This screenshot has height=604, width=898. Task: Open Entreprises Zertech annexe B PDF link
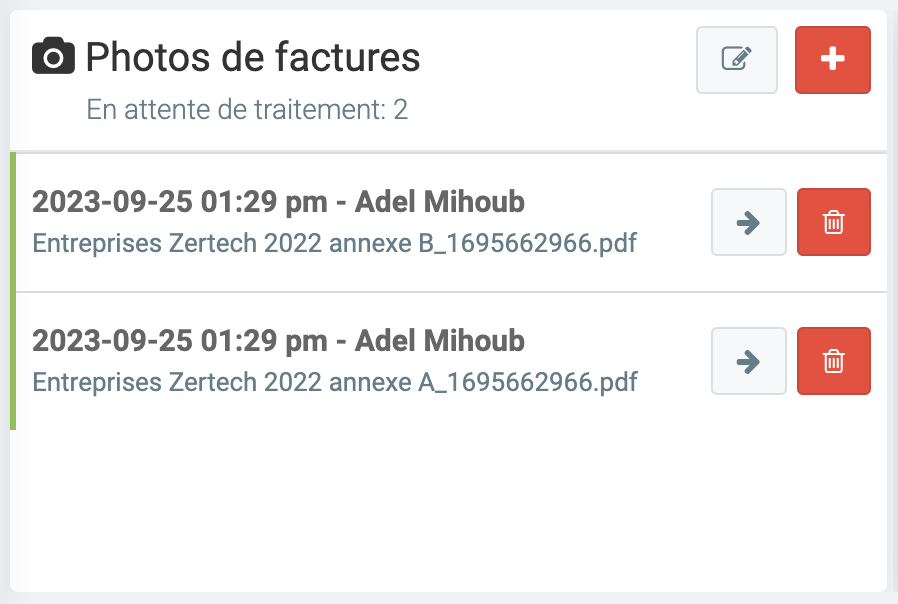tap(335, 243)
